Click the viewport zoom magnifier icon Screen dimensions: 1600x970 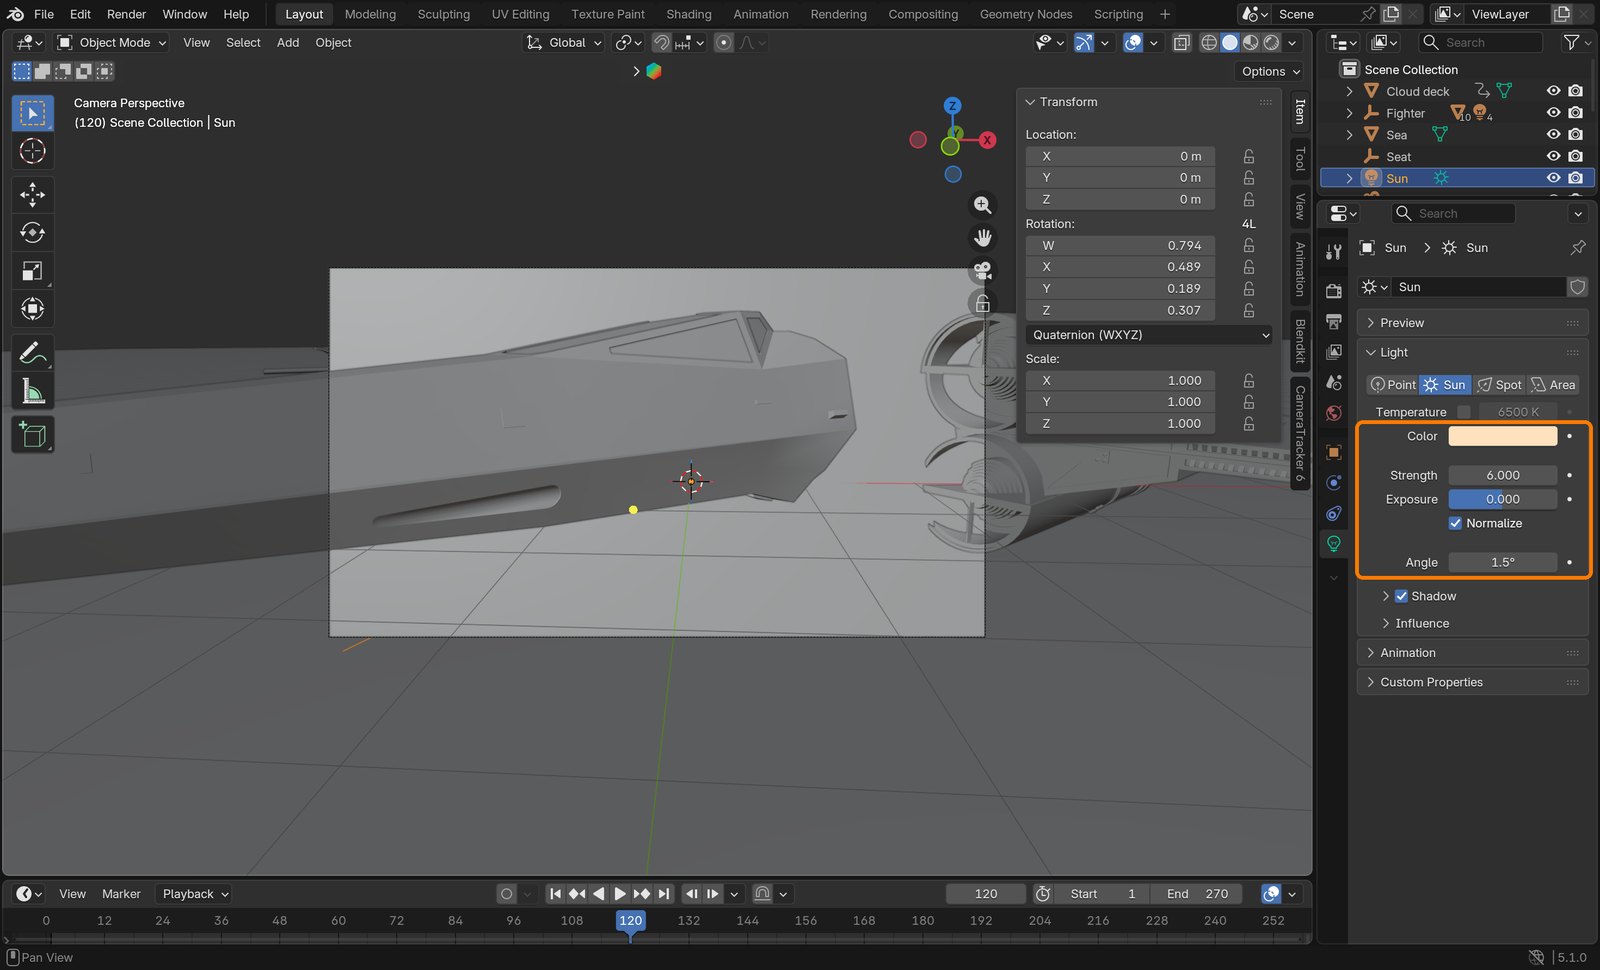pyautogui.click(x=983, y=205)
